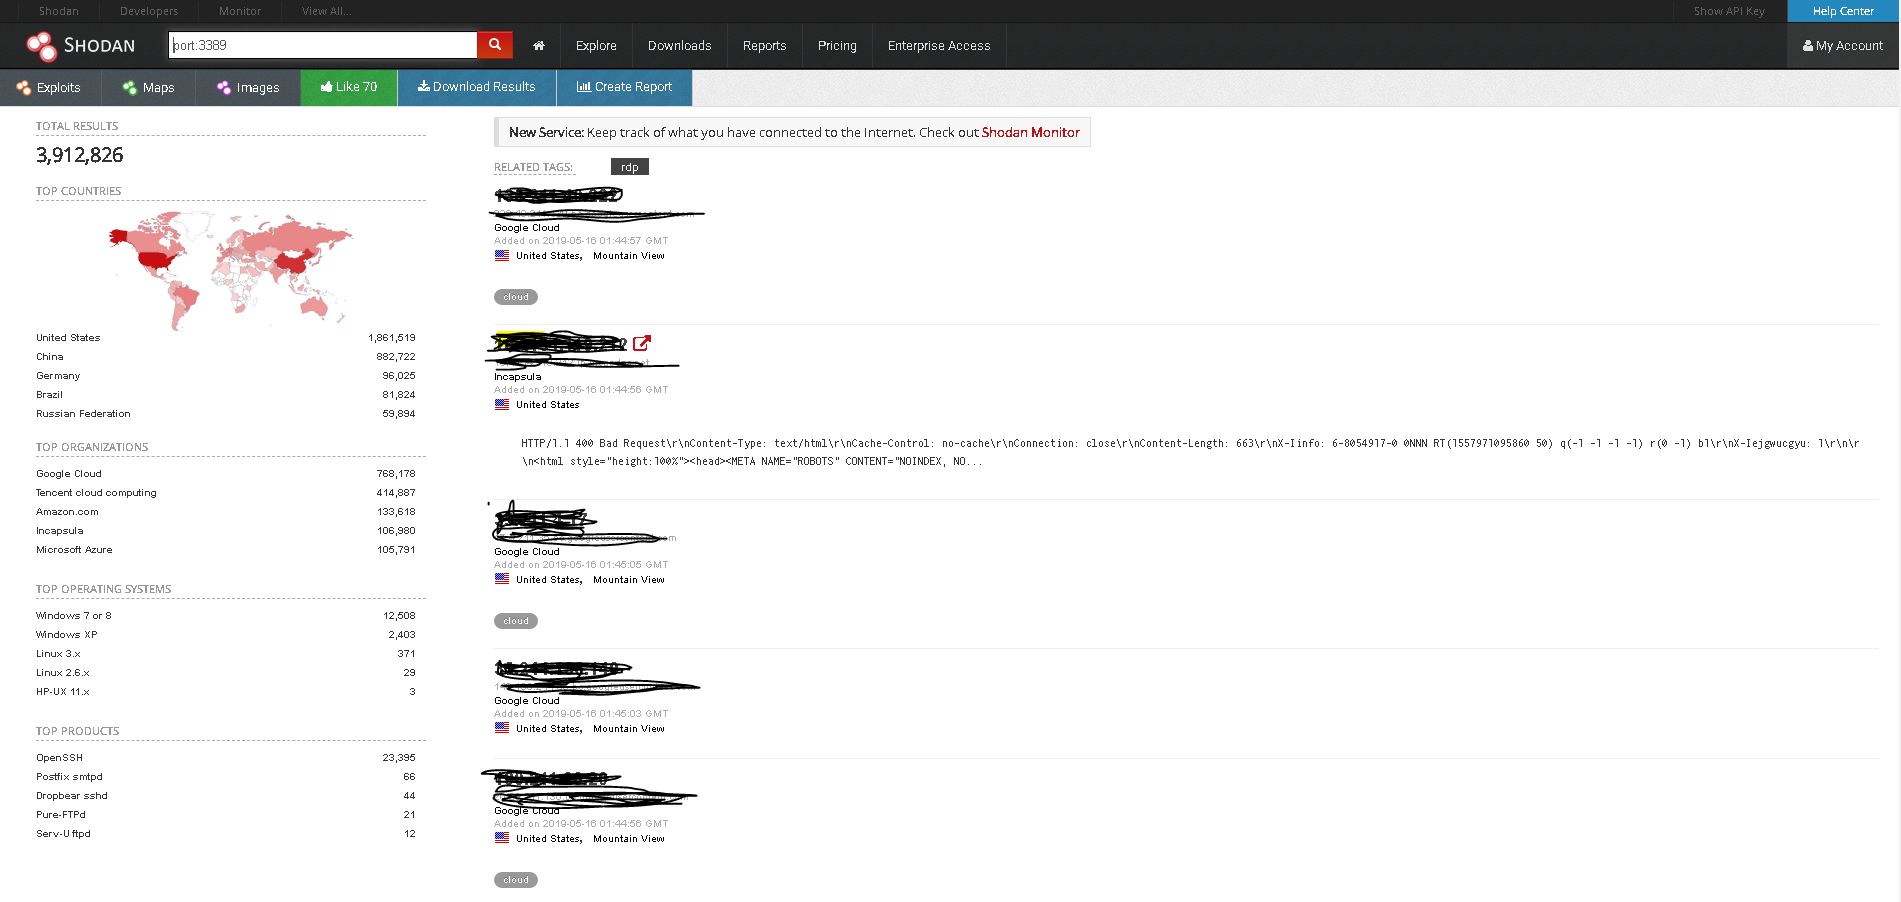Click Shodan in the top bar
This screenshot has width=1901, height=902.
click(59, 11)
